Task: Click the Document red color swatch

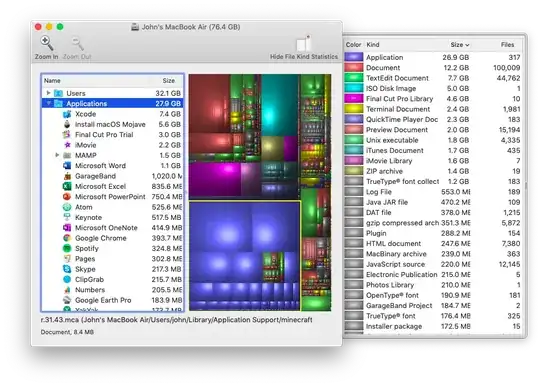Action: point(354,67)
